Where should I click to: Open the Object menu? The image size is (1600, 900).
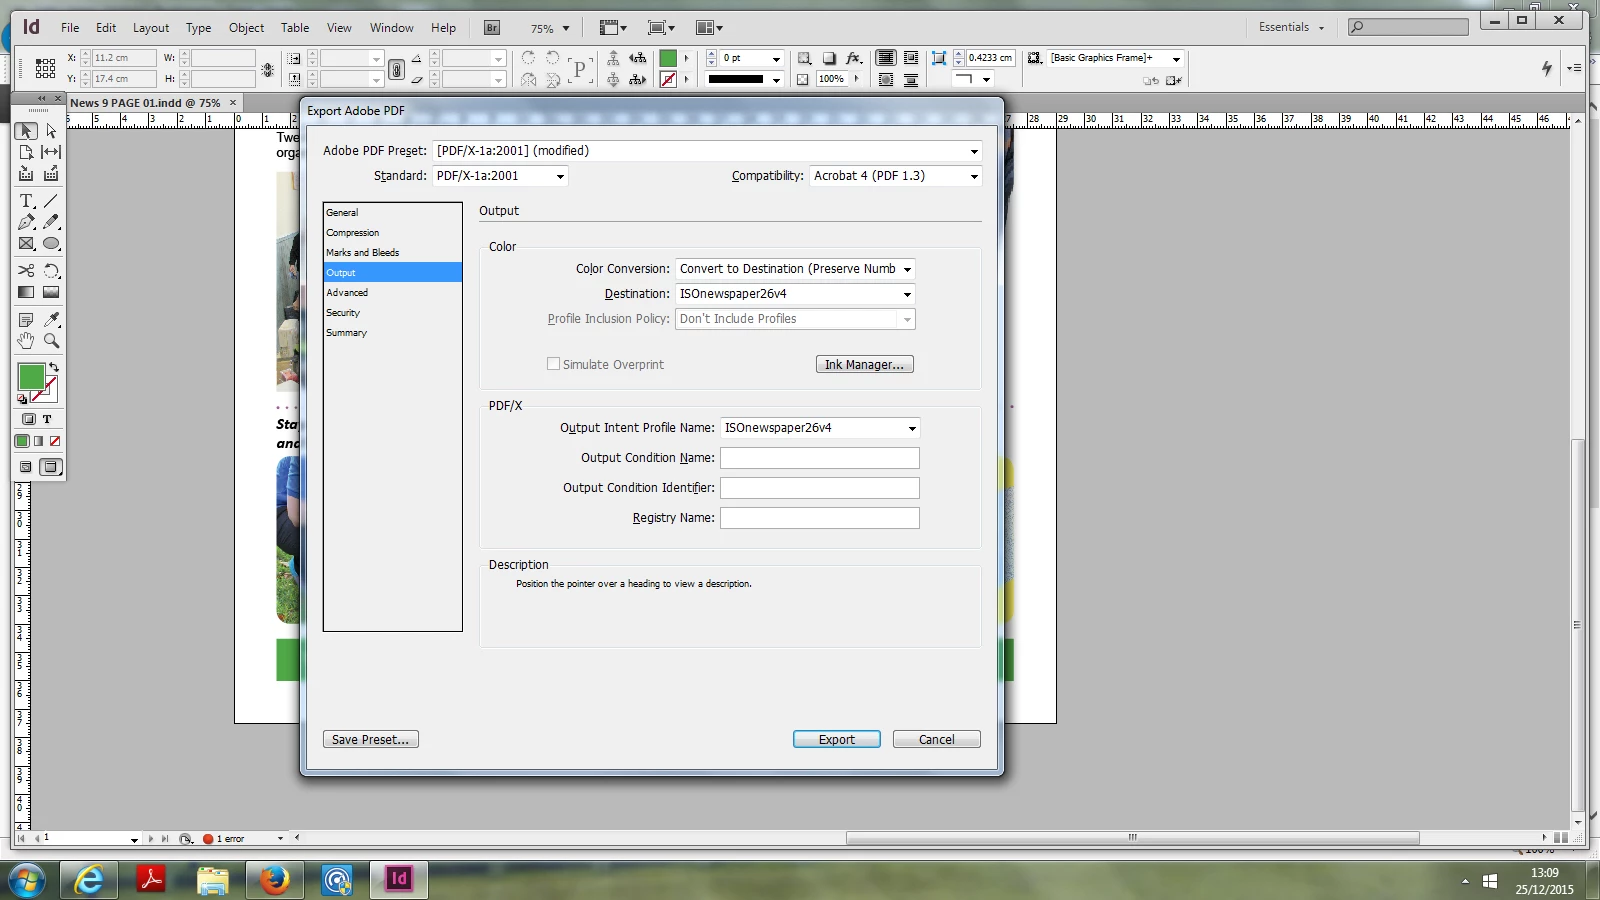[246, 28]
